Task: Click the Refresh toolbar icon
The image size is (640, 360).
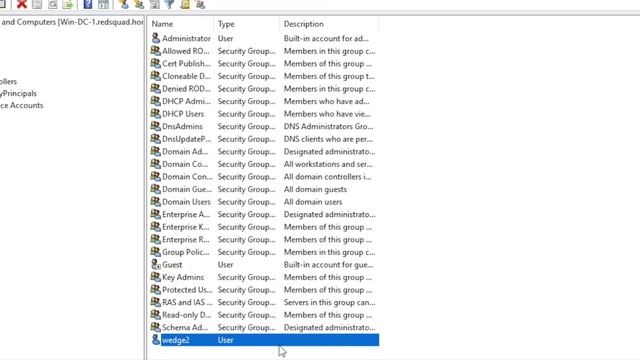Action: pyautogui.click(x=53, y=4)
